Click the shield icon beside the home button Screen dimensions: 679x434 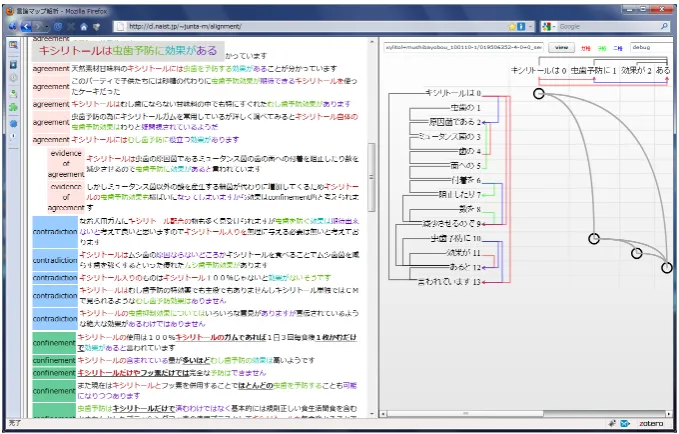(97, 27)
